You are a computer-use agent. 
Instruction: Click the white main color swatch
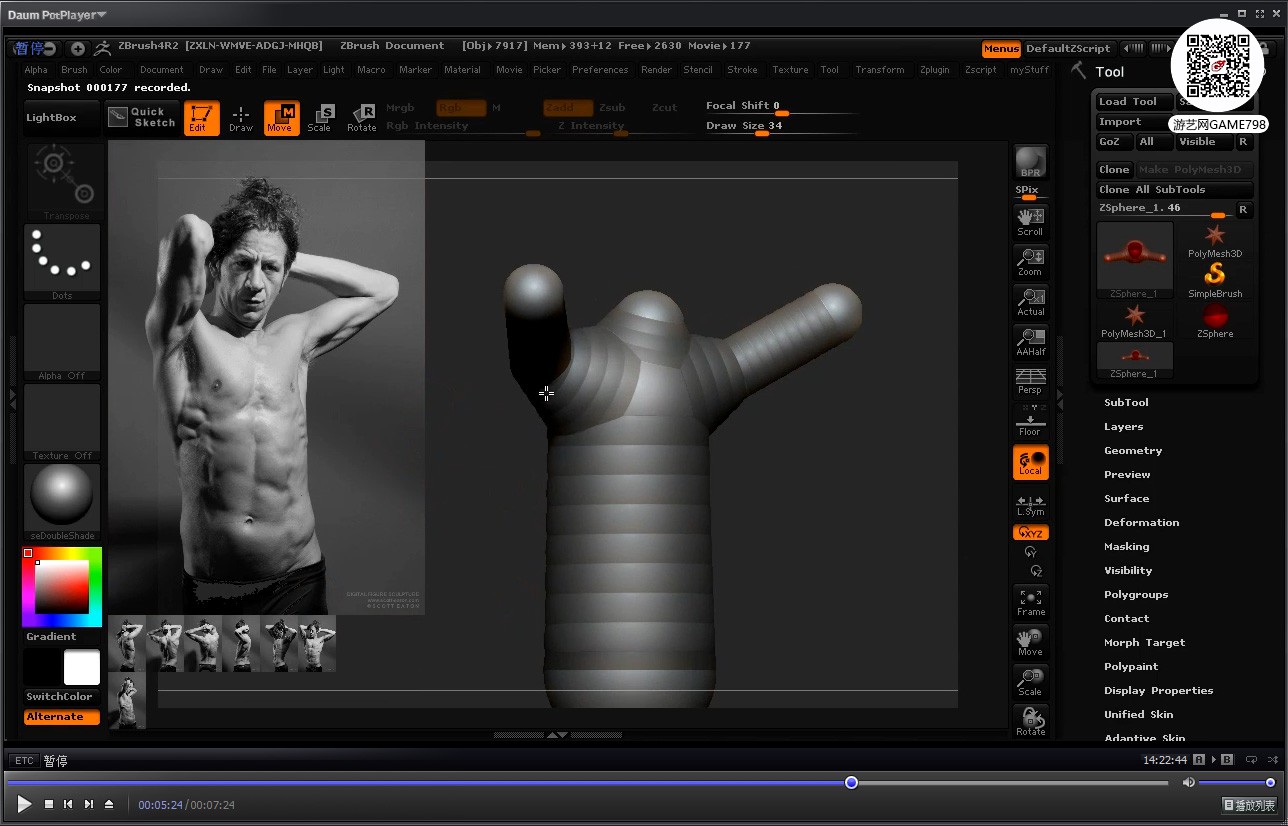click(82, 668)
